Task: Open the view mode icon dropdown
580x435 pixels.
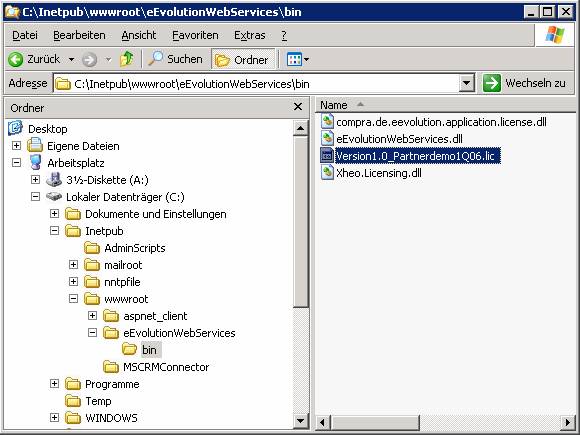Action: click(298, 59)
